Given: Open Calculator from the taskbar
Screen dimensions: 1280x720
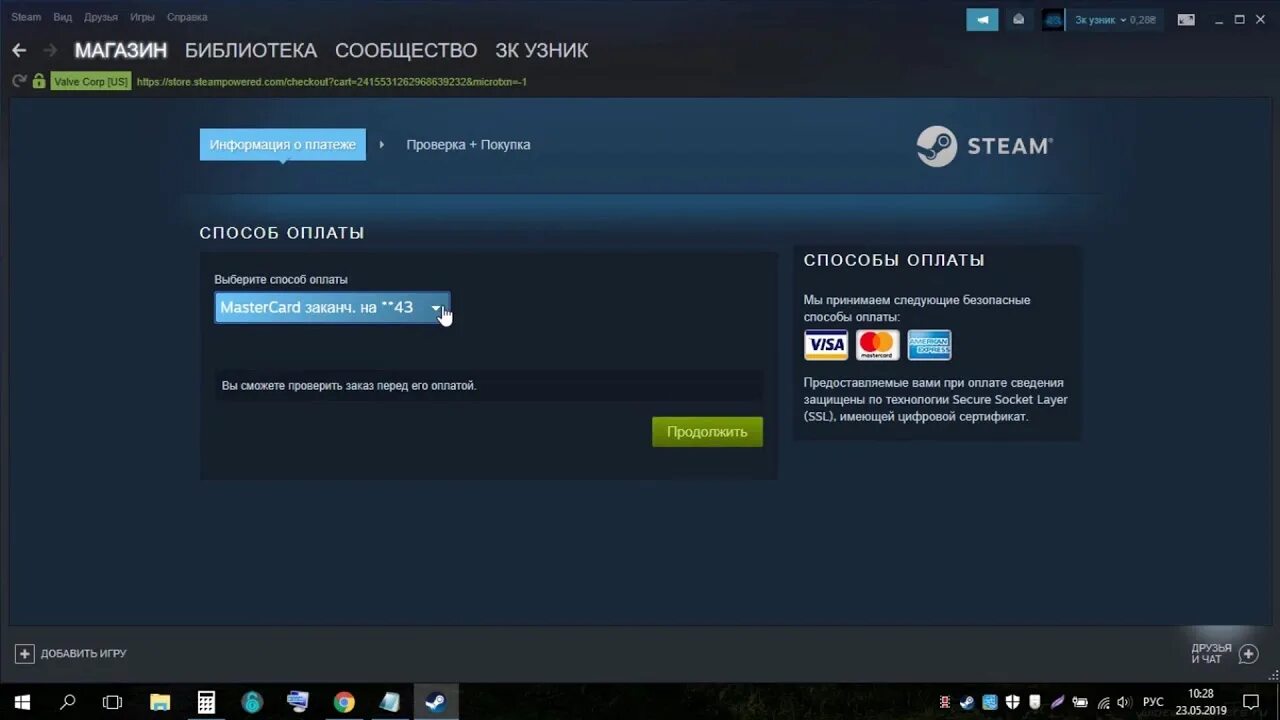Looking at the screenshot, I should point(206,702).
